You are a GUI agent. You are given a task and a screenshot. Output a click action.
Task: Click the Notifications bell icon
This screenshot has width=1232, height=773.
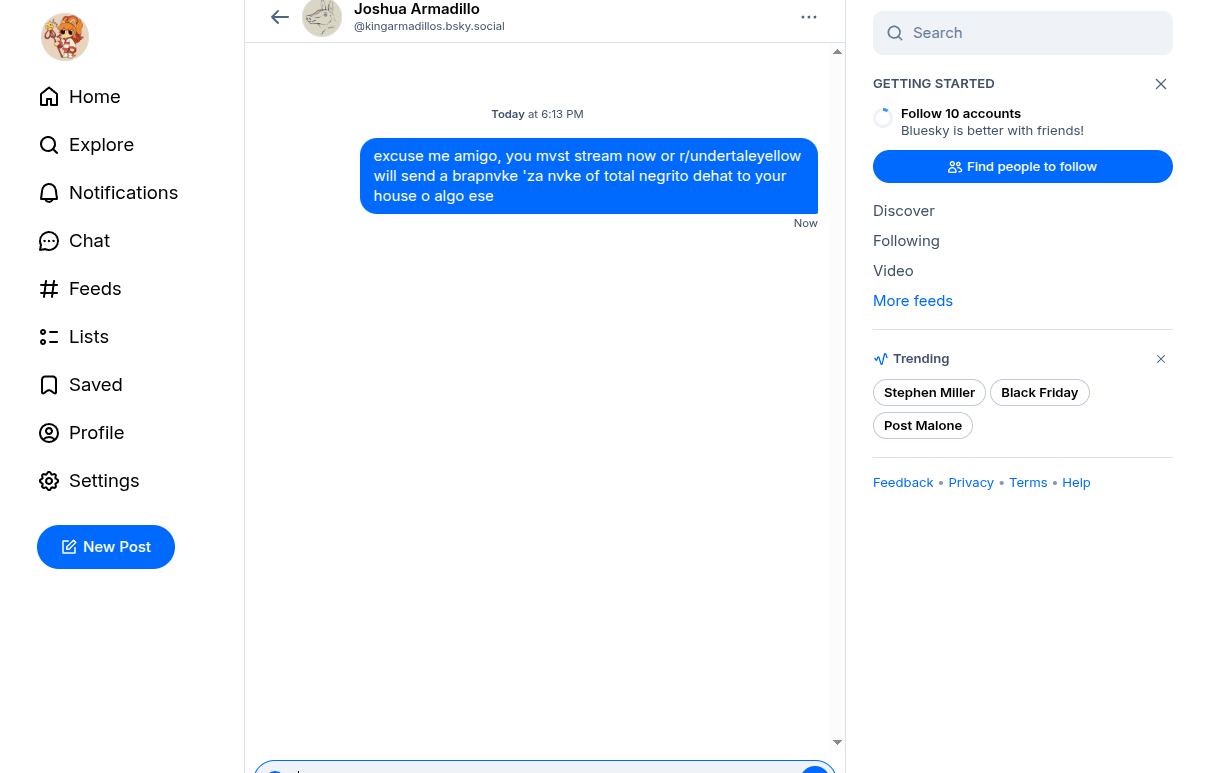49,193
